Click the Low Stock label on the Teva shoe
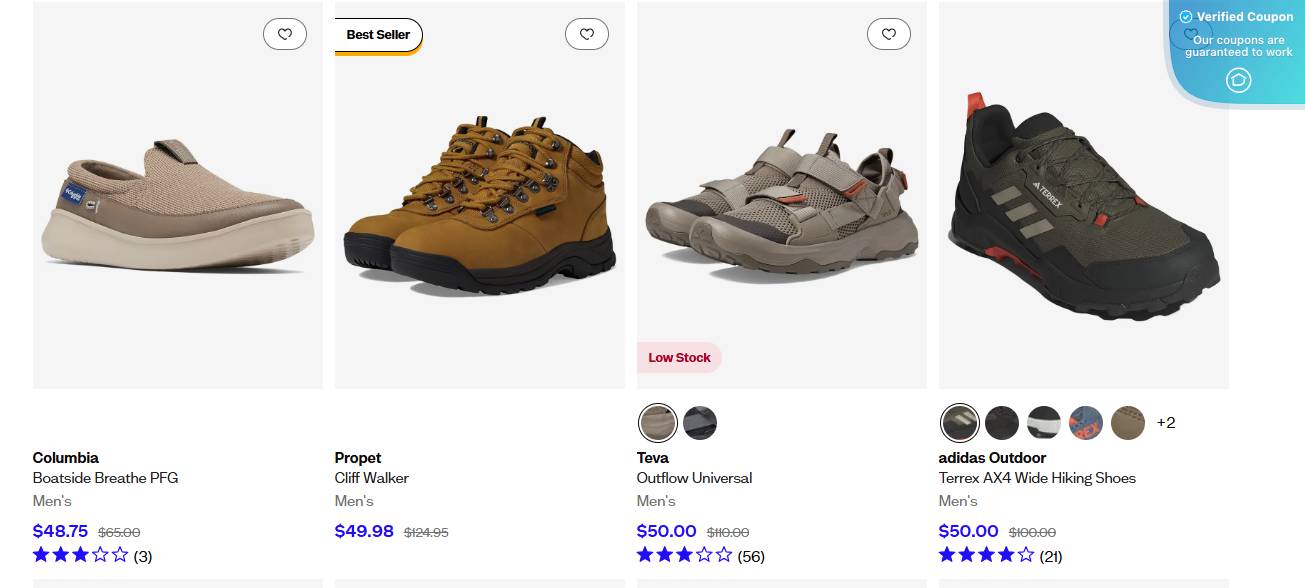The image size is (1305, 588). click(x=679, y=357)
